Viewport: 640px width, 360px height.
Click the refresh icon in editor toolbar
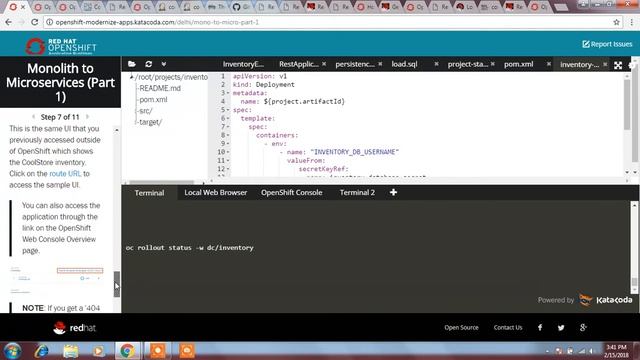tap(149, 64)
